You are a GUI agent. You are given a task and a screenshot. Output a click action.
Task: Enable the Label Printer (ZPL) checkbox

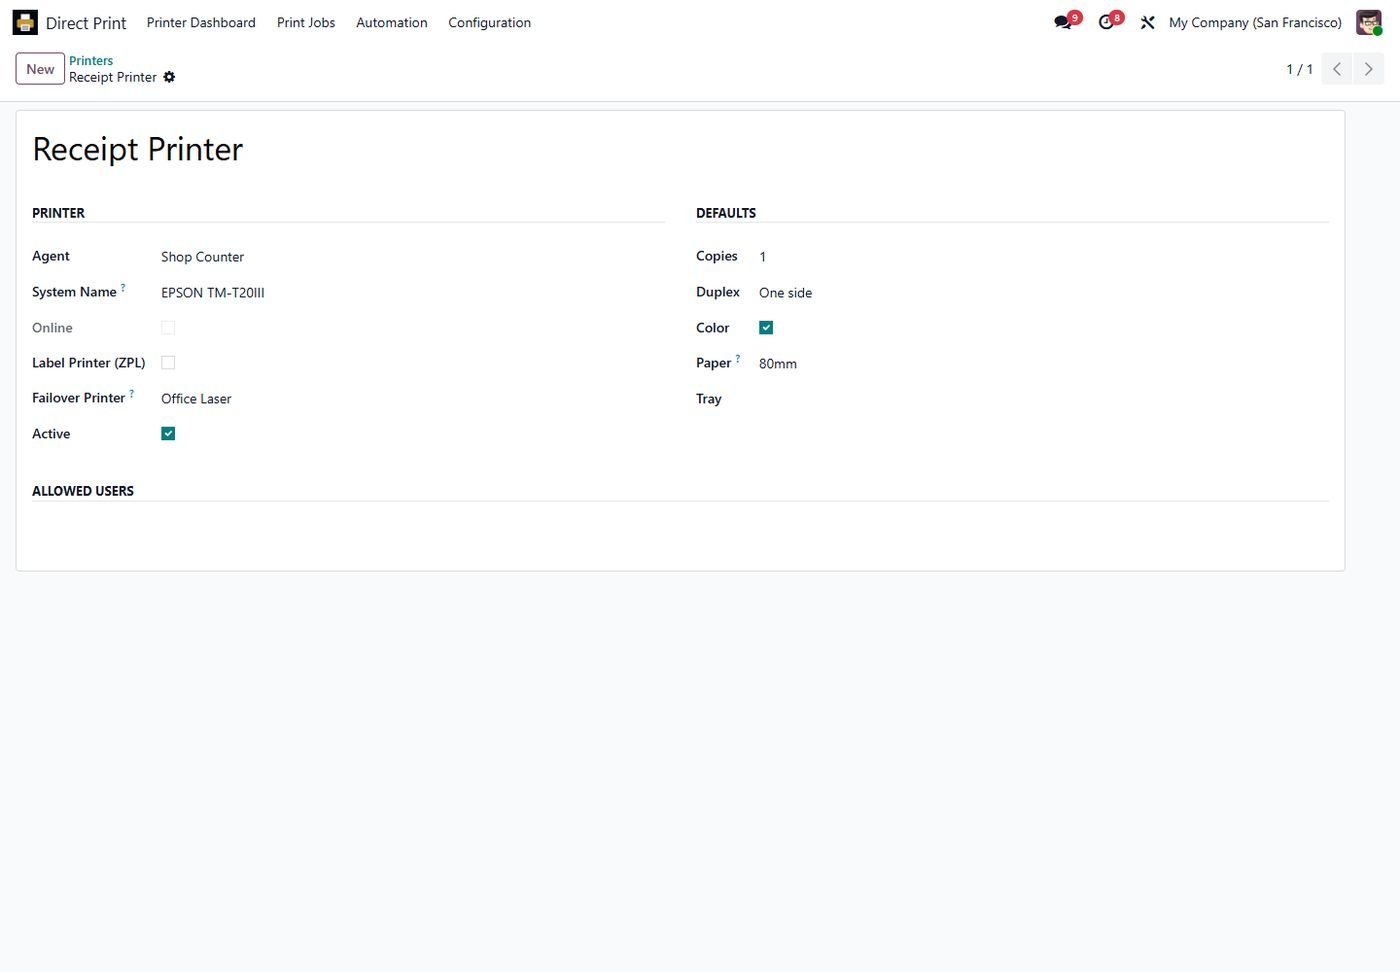[168, 363]
